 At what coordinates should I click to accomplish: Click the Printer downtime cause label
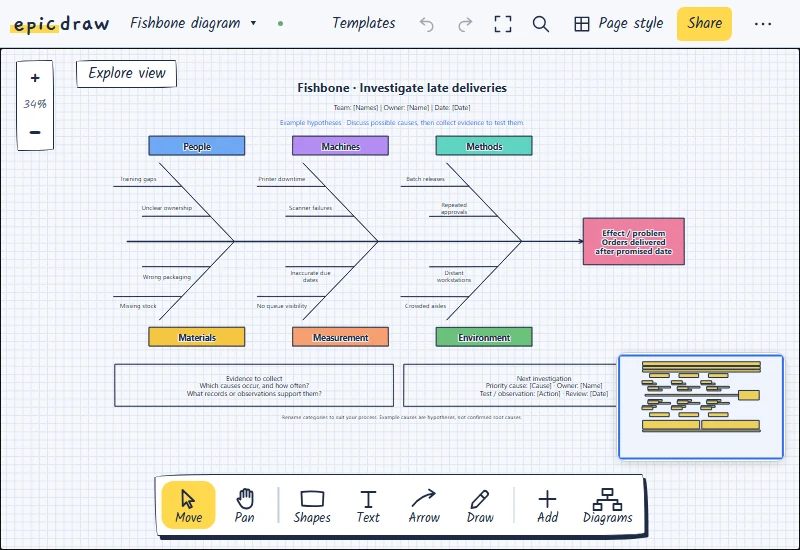click(282, 179)
